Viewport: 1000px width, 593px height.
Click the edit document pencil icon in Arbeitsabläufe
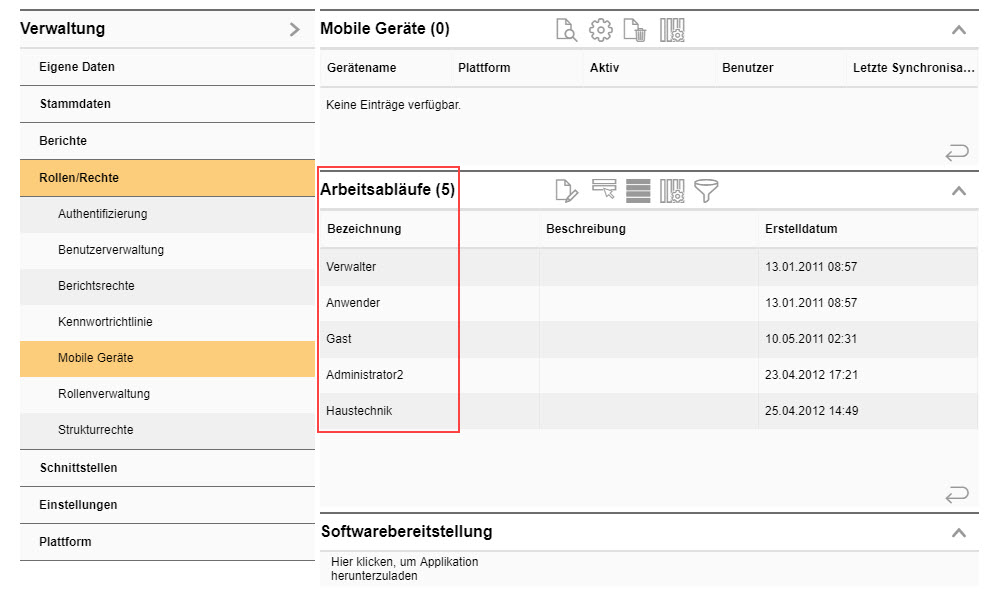(x=566, y=191)
